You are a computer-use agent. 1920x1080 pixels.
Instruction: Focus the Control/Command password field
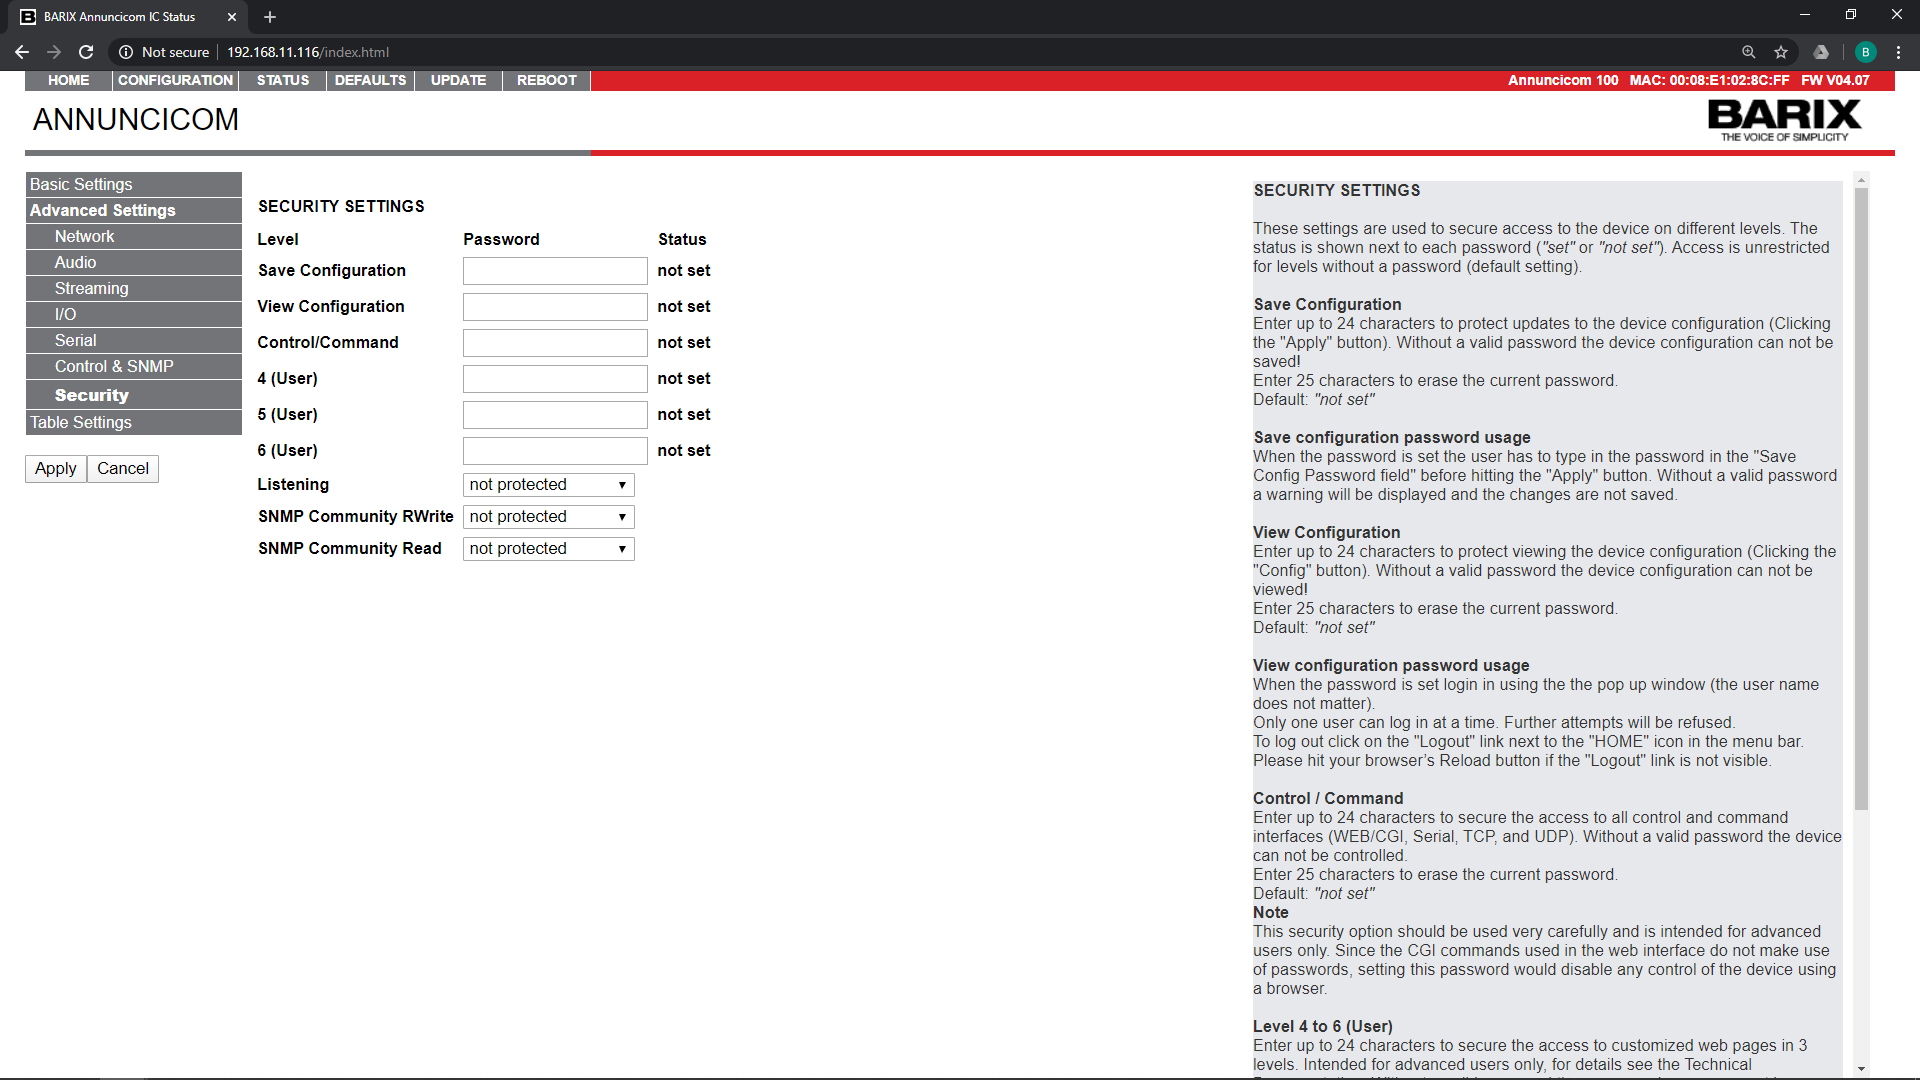(x=555, y=343)
